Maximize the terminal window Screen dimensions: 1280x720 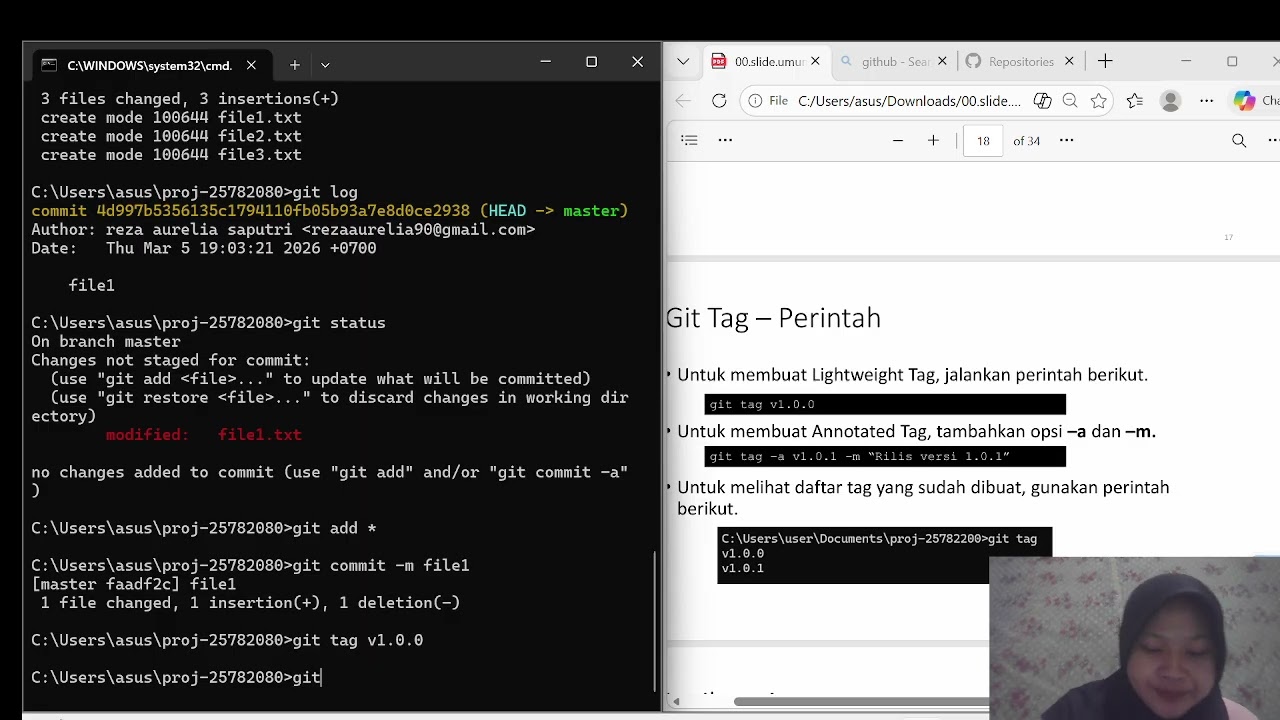pyautogui.click(x=591, y=62)
